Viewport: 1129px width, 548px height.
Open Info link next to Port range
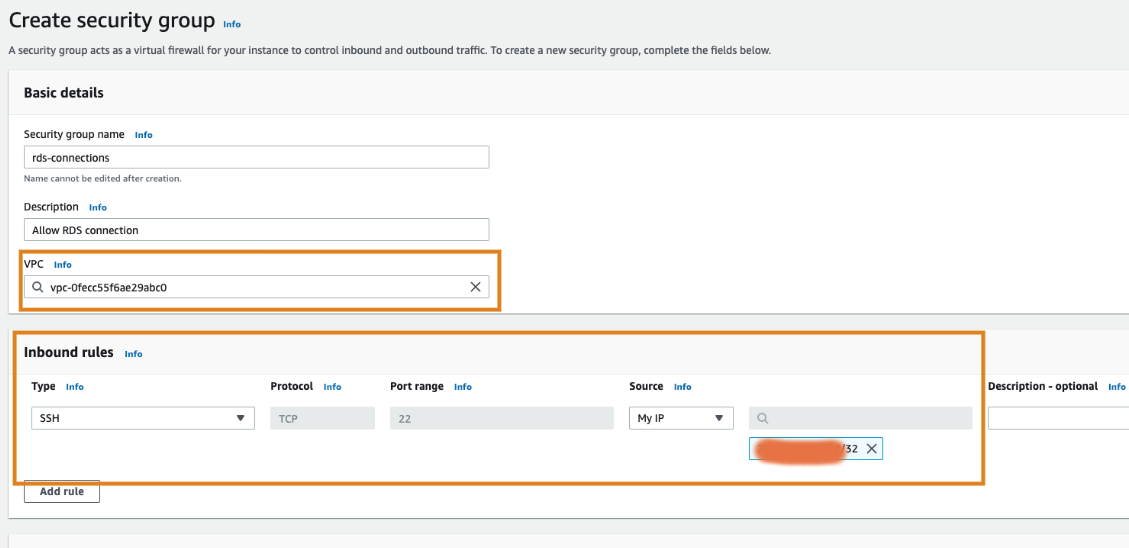coord(463,387)
